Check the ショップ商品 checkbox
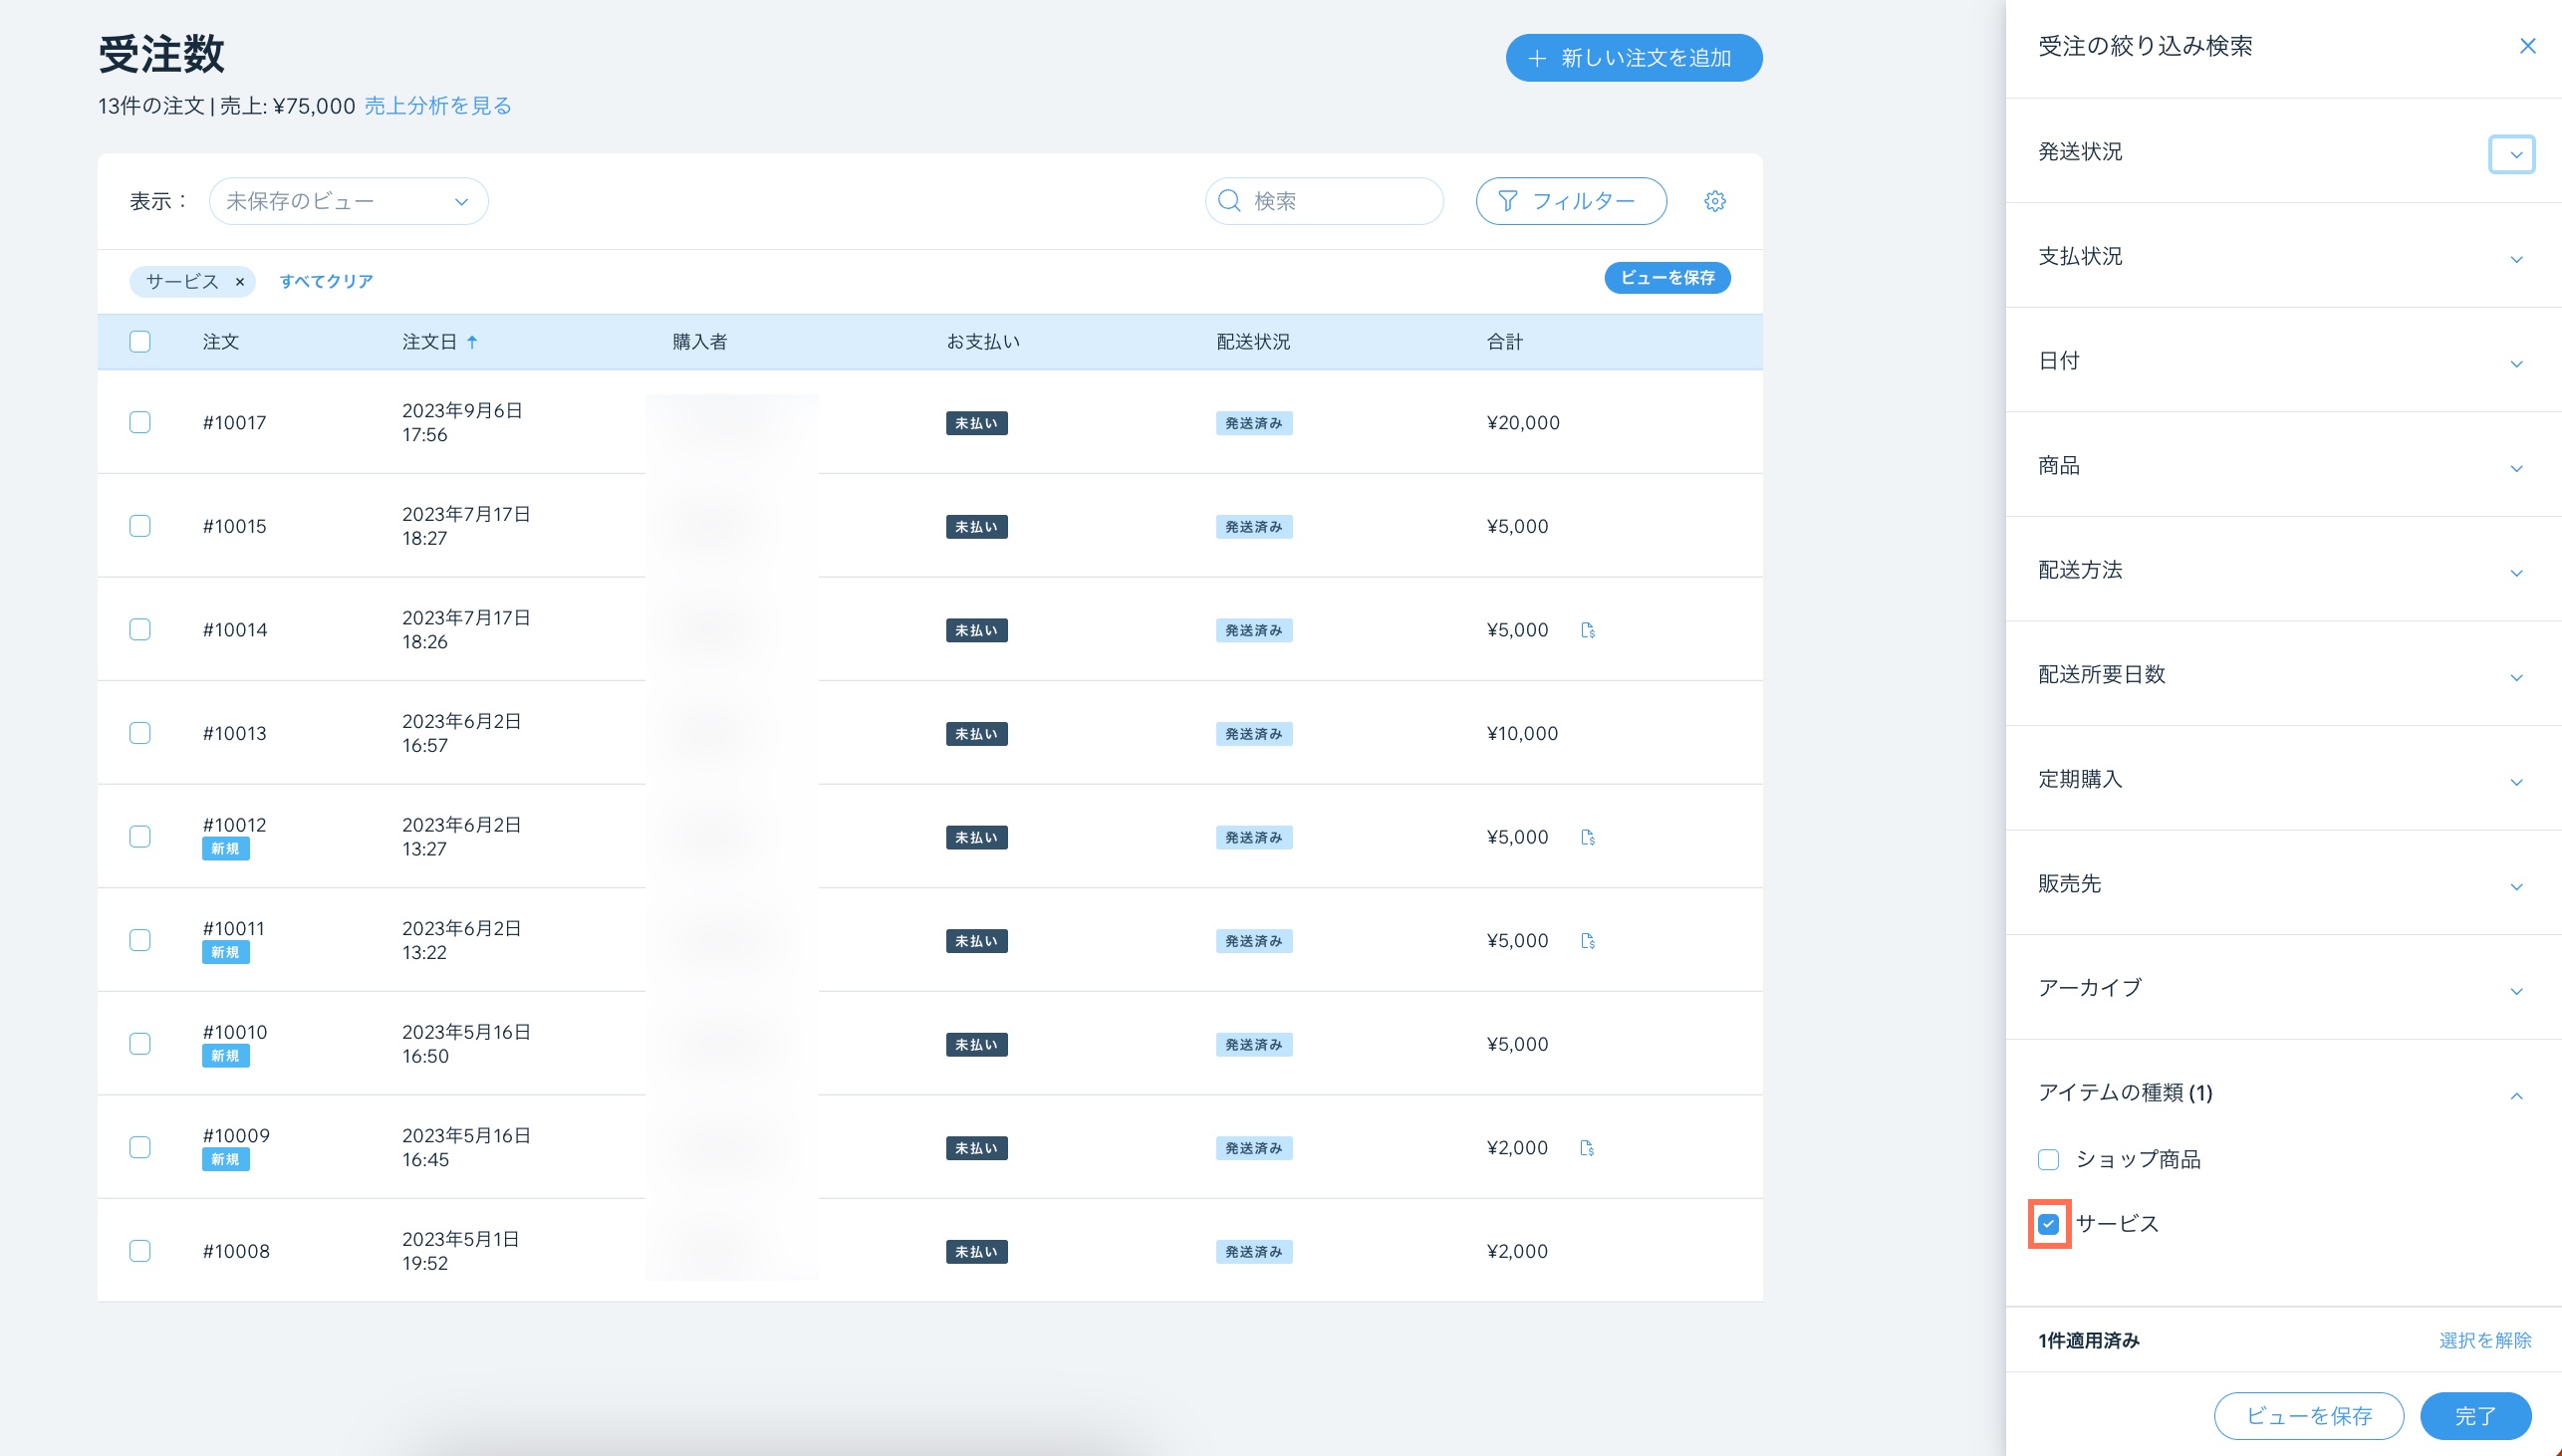Viewport: 2562px width, 1456px height. click(x=2048, y=1159)
